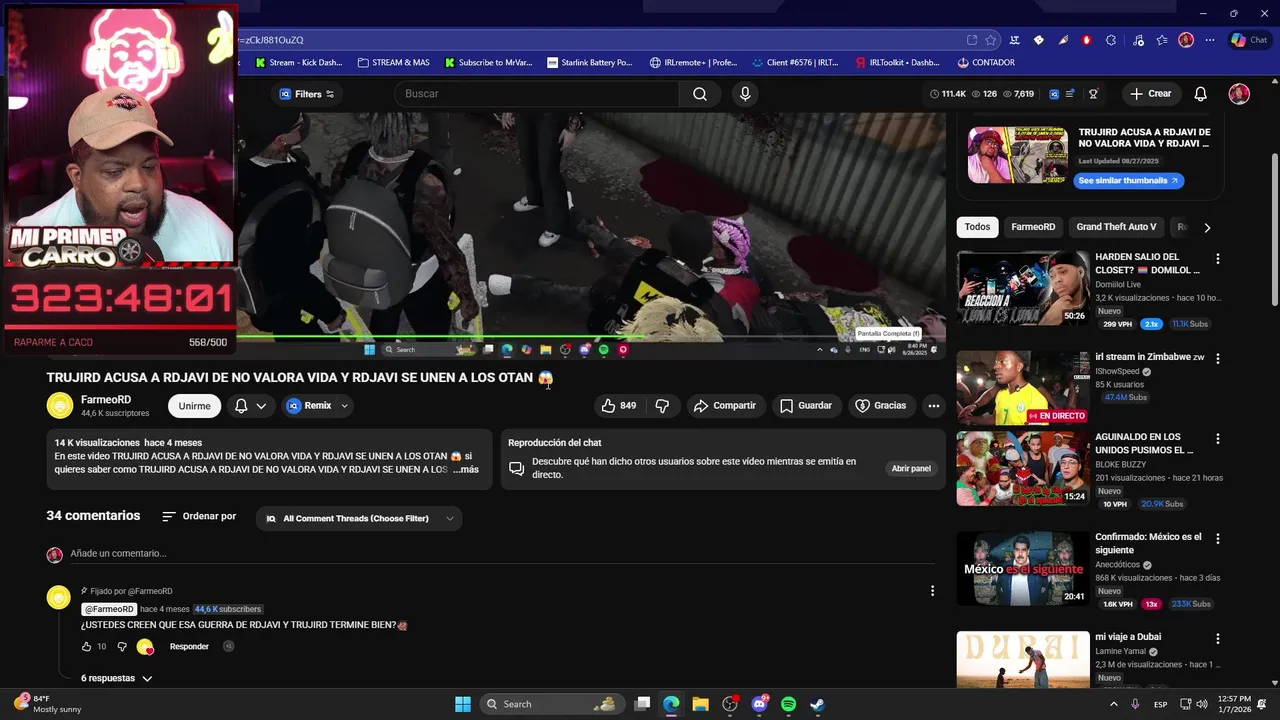Open Edge favorites list icon
Viewport: 1280px width, 720px height.
coord(1161,40)
